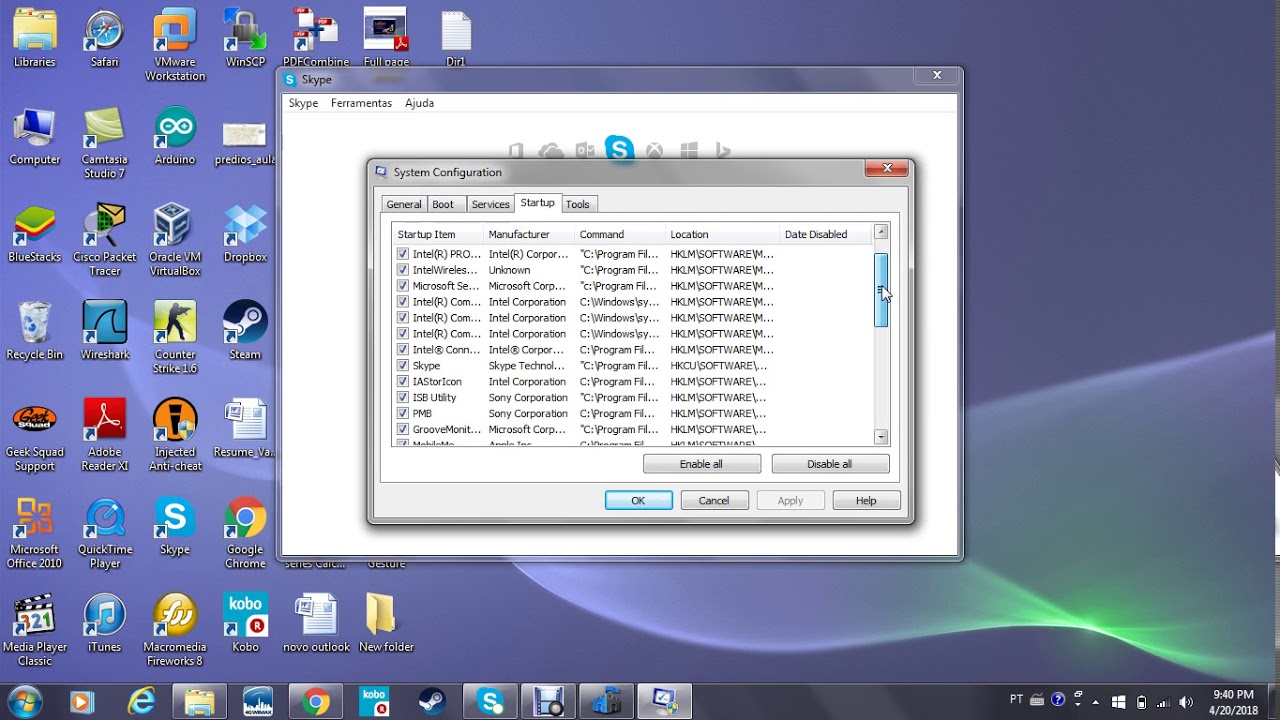This screenshot has height=720, width=1280.
Task: Open the Kobo desktop shortcut
Action: click(x=245, y=624)
